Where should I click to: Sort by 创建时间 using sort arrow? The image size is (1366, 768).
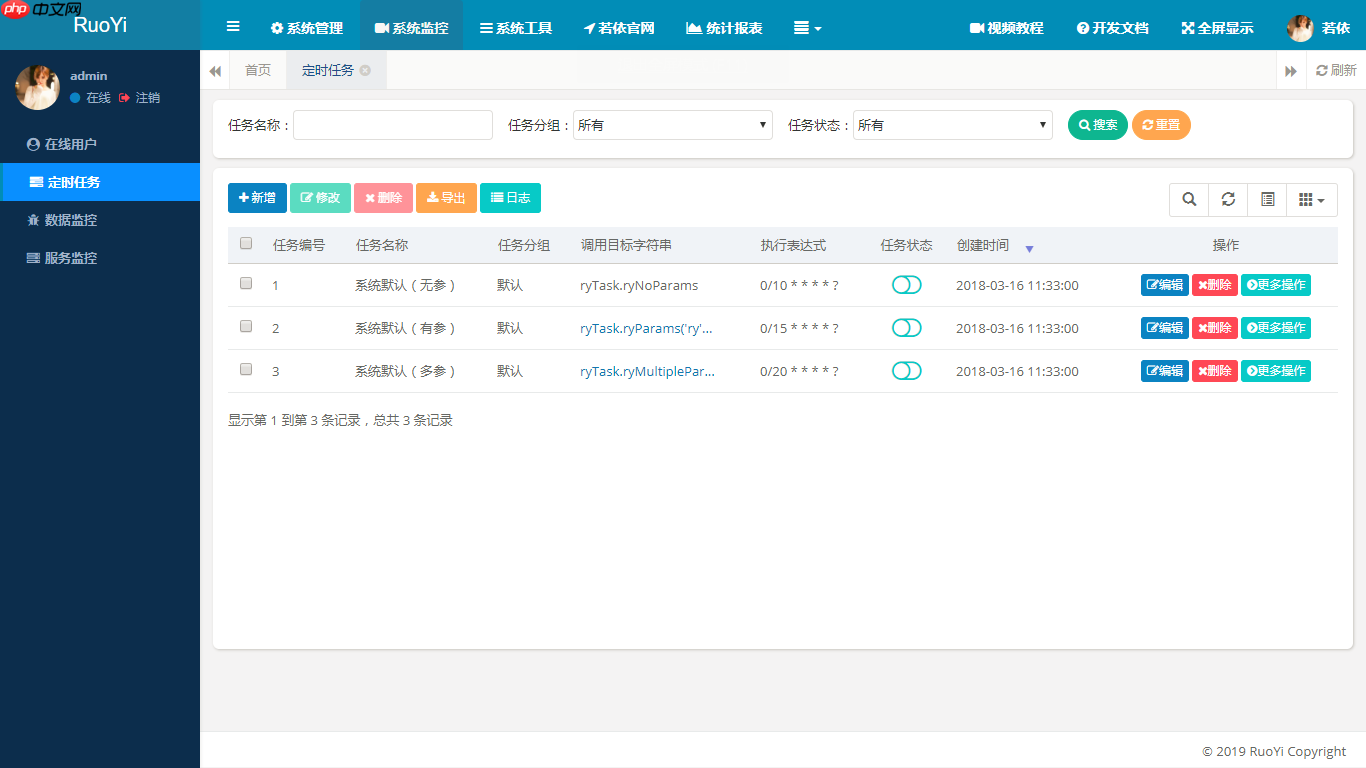pos(1029,248)
